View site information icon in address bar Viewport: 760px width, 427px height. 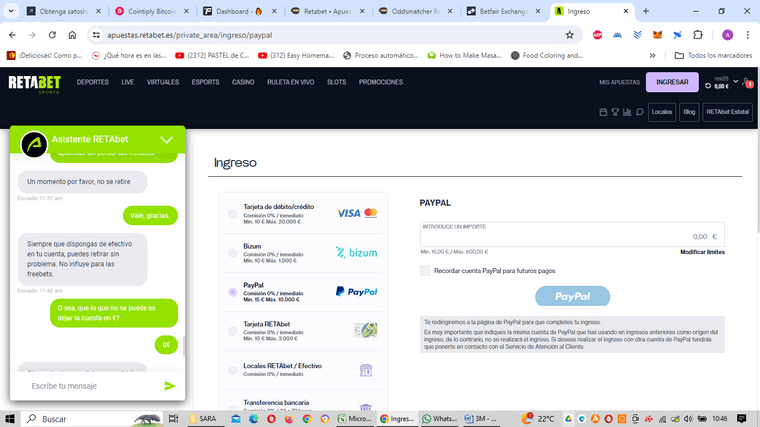point(96,35)
